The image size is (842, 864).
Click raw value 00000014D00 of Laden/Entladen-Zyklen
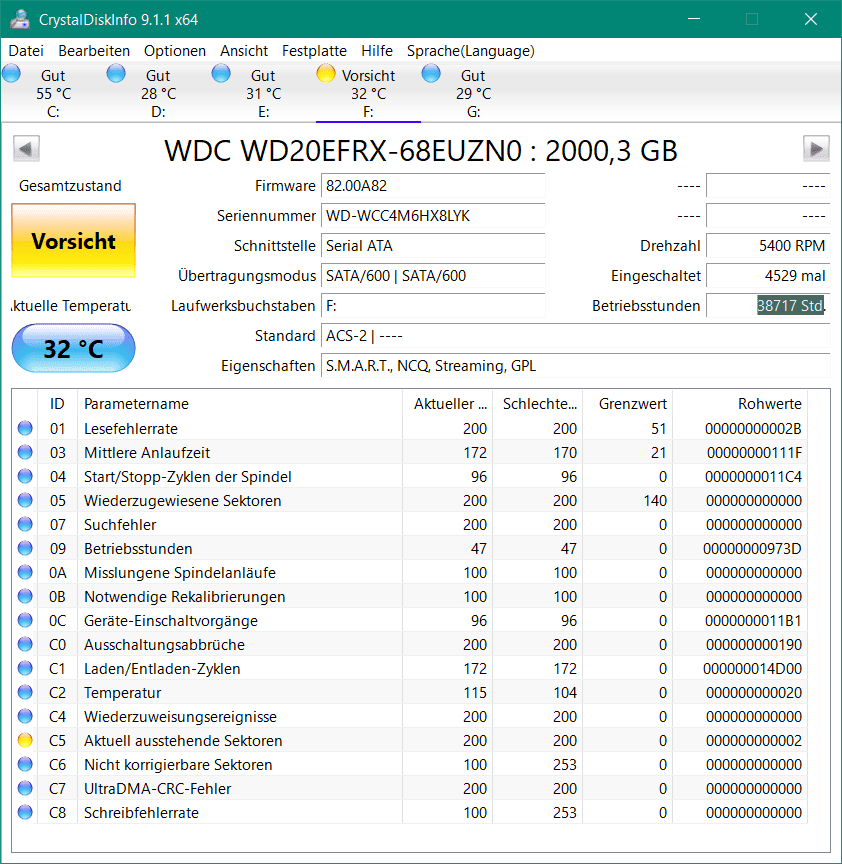tap(752, 668)
